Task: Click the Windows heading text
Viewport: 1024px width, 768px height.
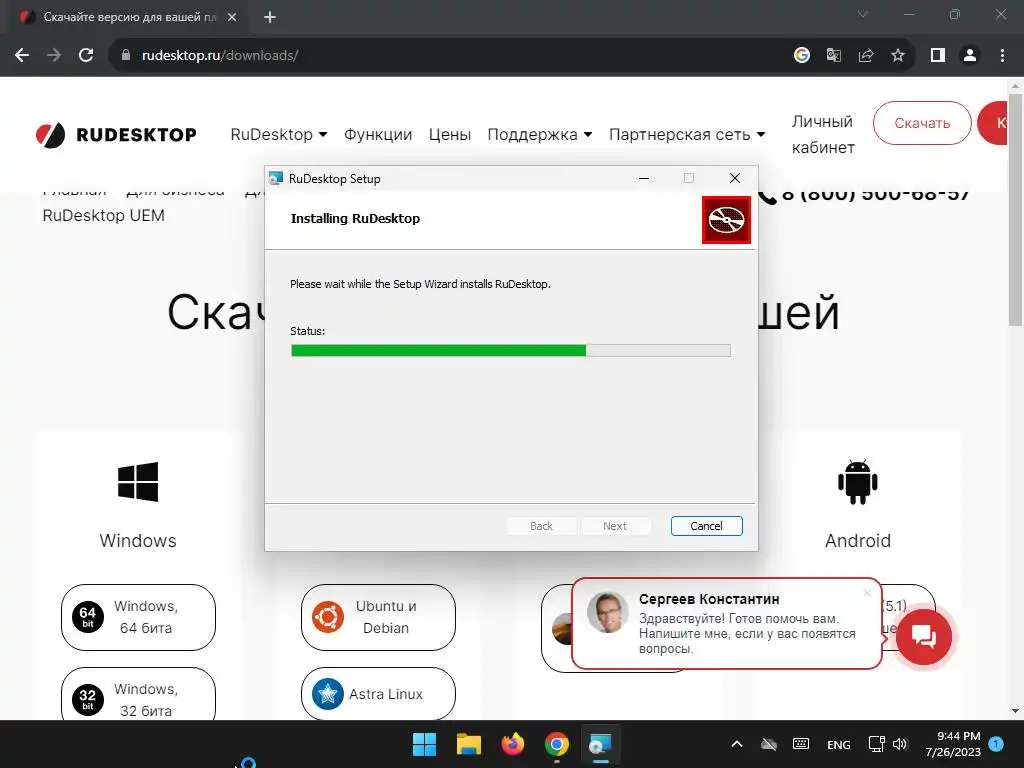Action: click(x=138, y=541)
